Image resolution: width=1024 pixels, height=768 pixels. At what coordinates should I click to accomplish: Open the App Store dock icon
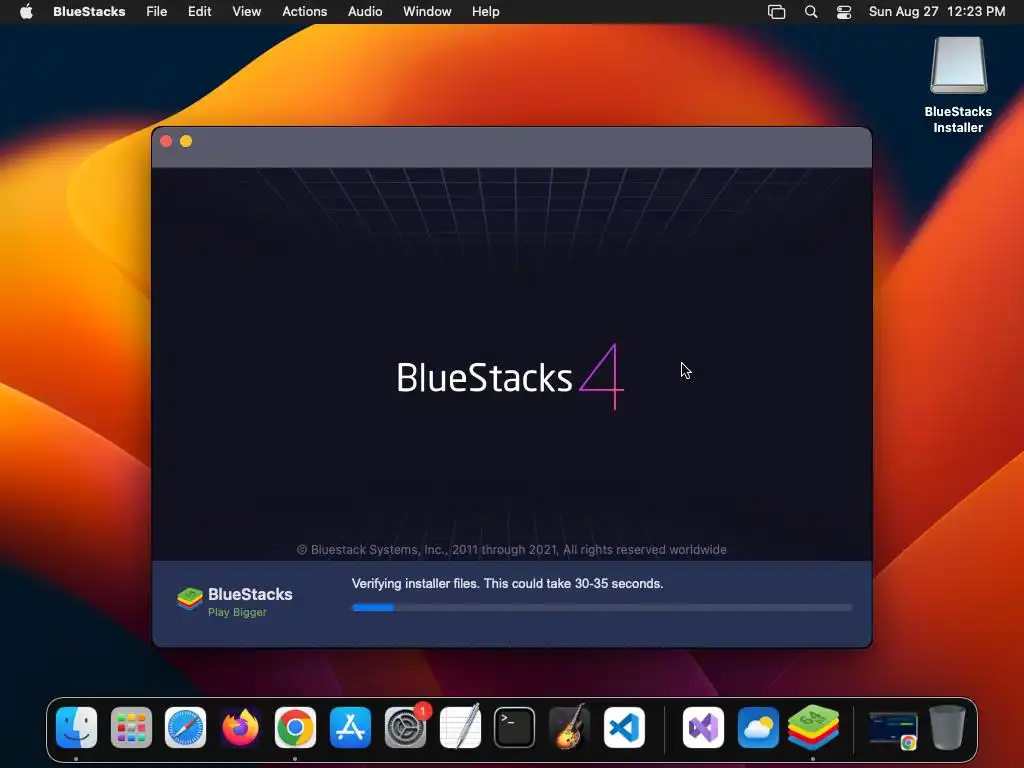tap(350, 727)
